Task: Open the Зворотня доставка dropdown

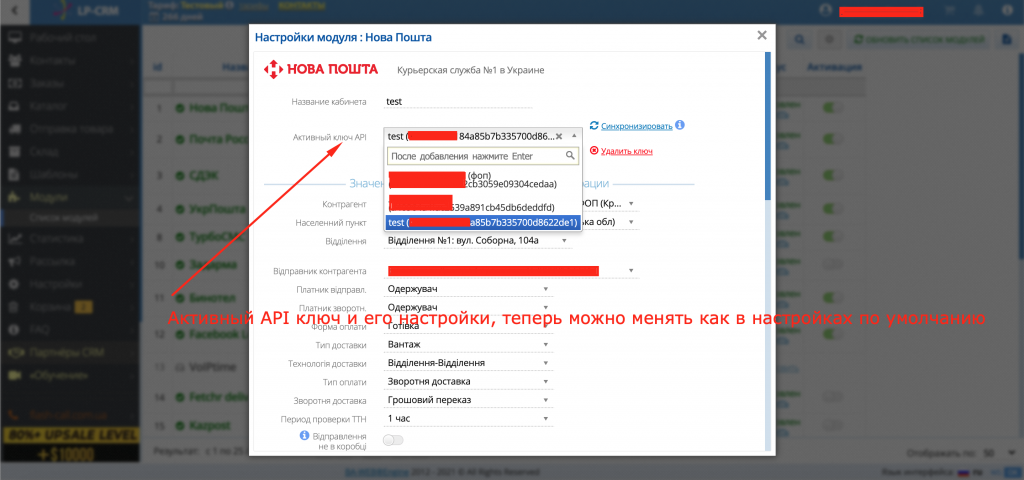Action: click(x=468, y=400)
